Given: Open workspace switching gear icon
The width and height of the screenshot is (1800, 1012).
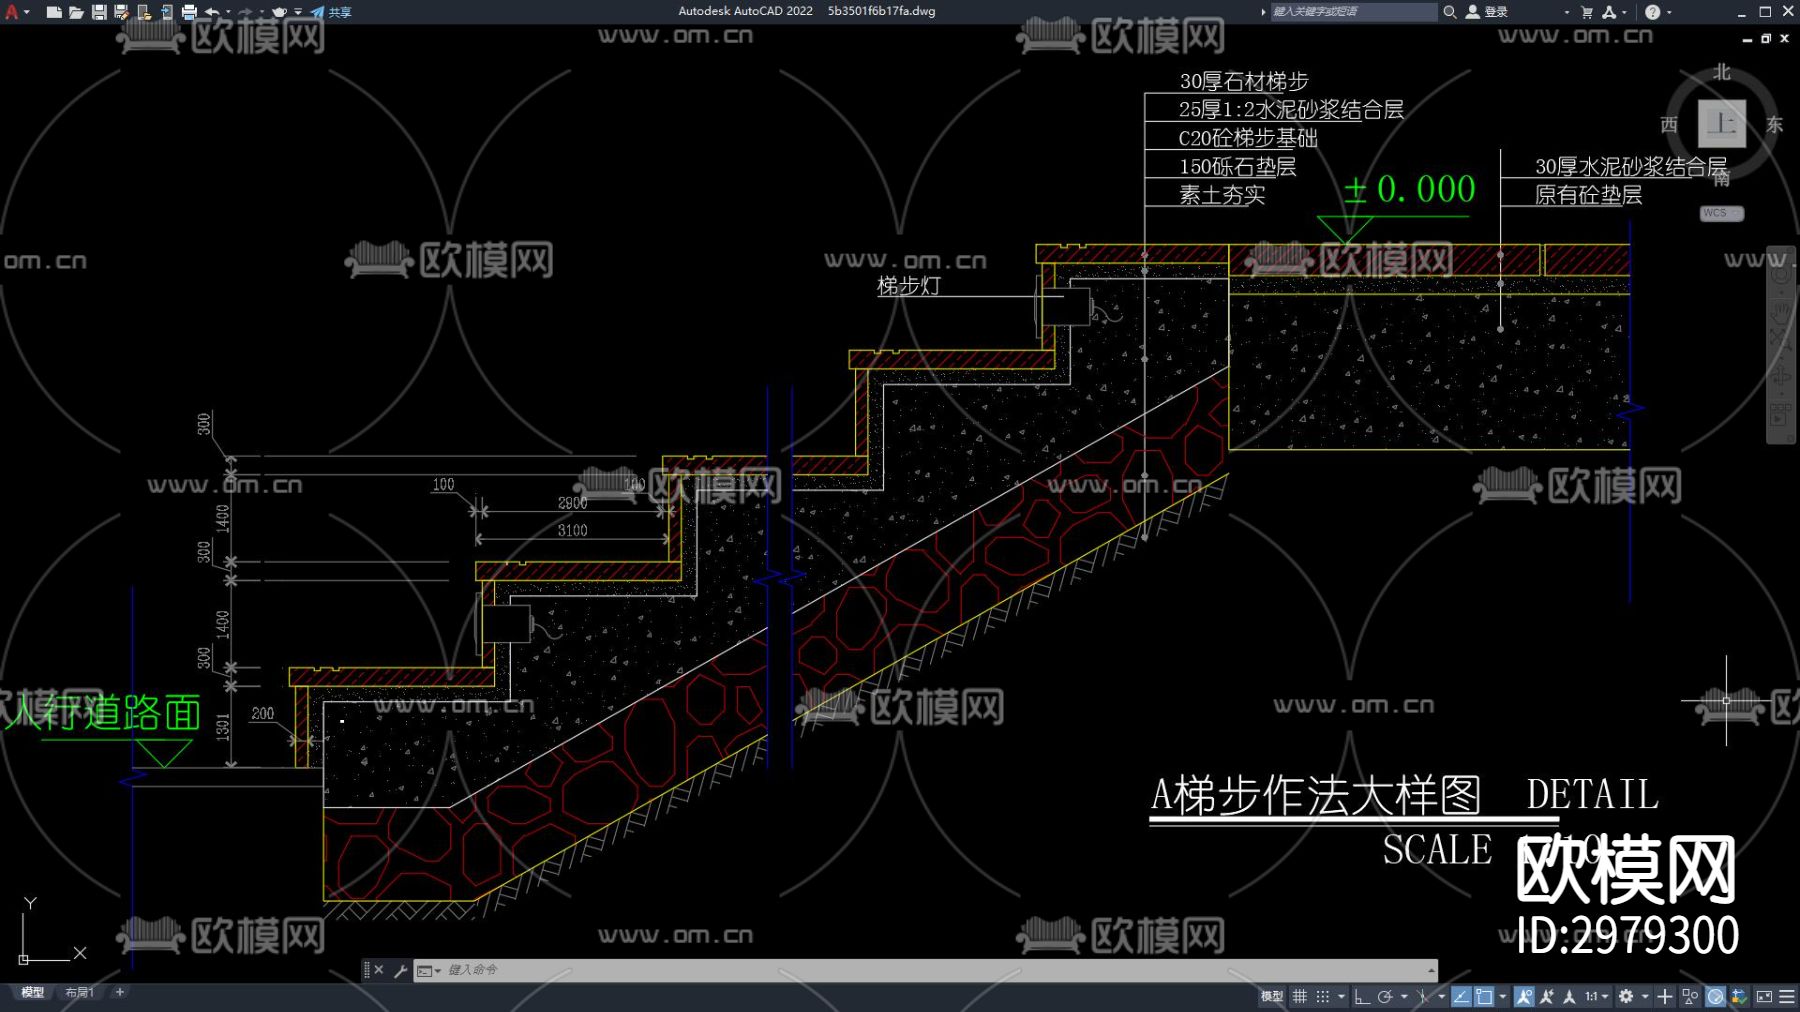Looking at the screenshot, I should click(1626, 996).
